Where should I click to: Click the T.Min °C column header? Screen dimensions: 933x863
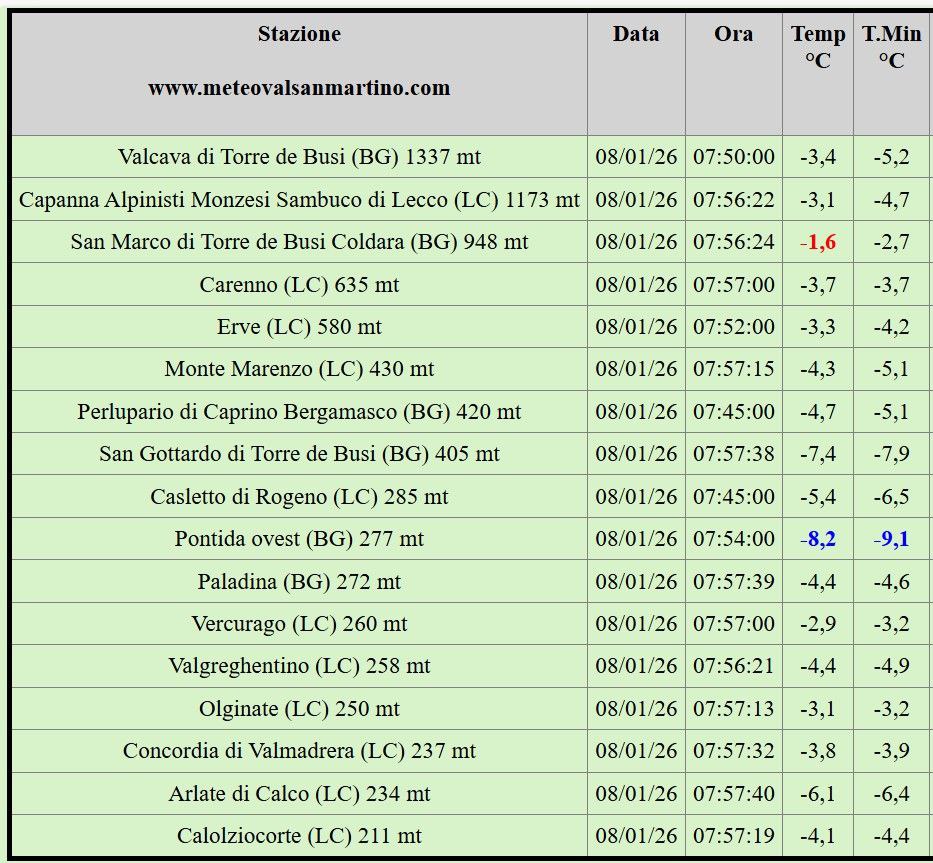pyautogui.click(x=891, y=47)
